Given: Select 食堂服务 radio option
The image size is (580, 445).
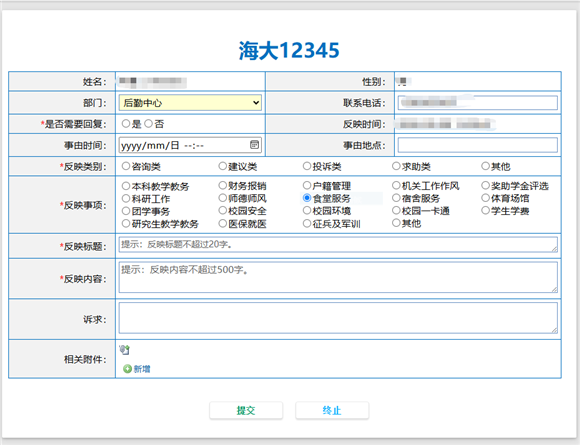Looking at the screenshot, I should [x=307, y=198].
